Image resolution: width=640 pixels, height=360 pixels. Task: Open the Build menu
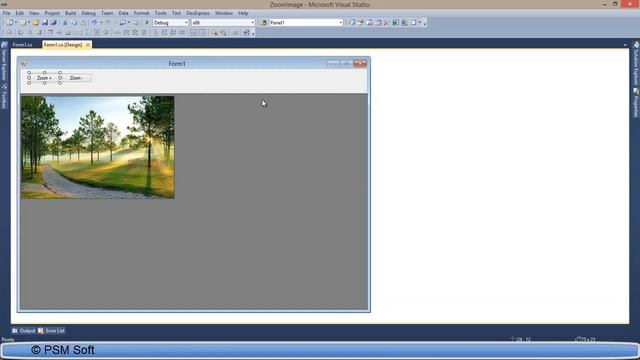pos(70,13)
